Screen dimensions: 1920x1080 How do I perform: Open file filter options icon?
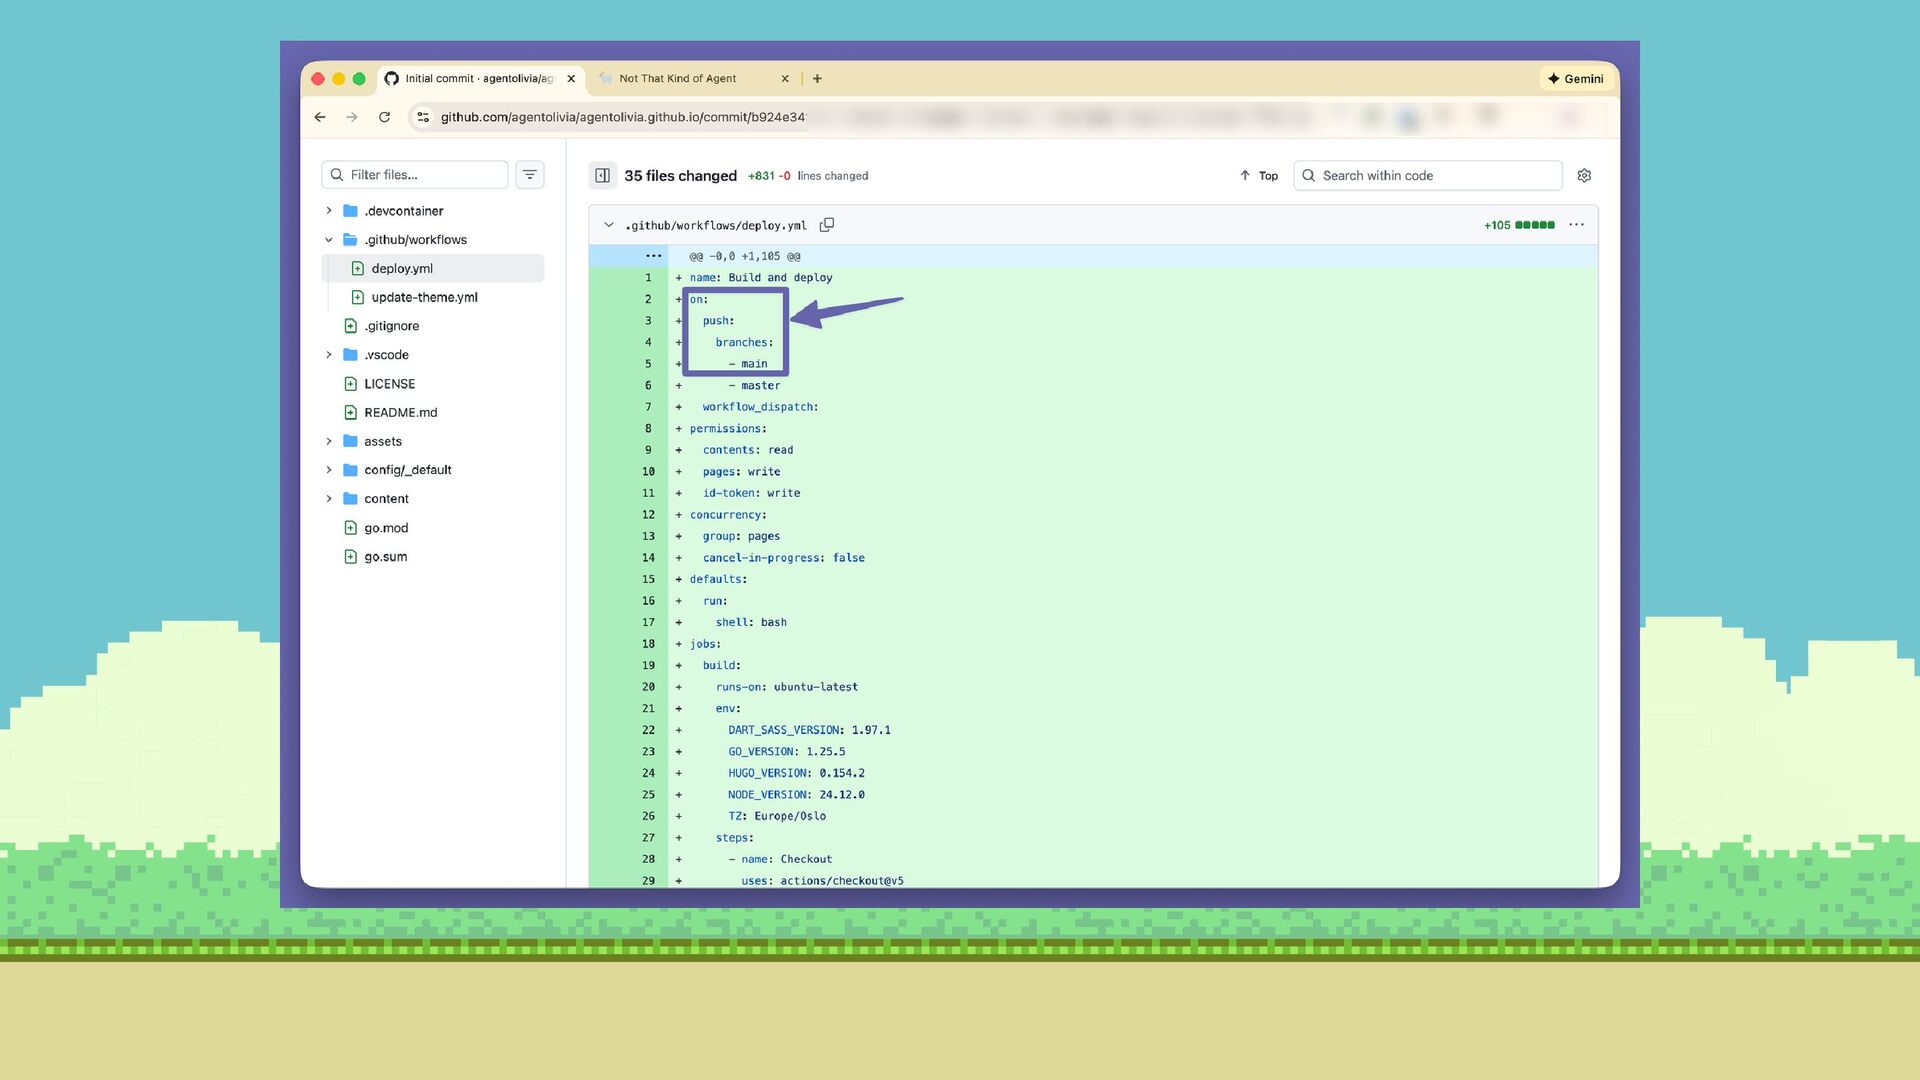point(530,175)
